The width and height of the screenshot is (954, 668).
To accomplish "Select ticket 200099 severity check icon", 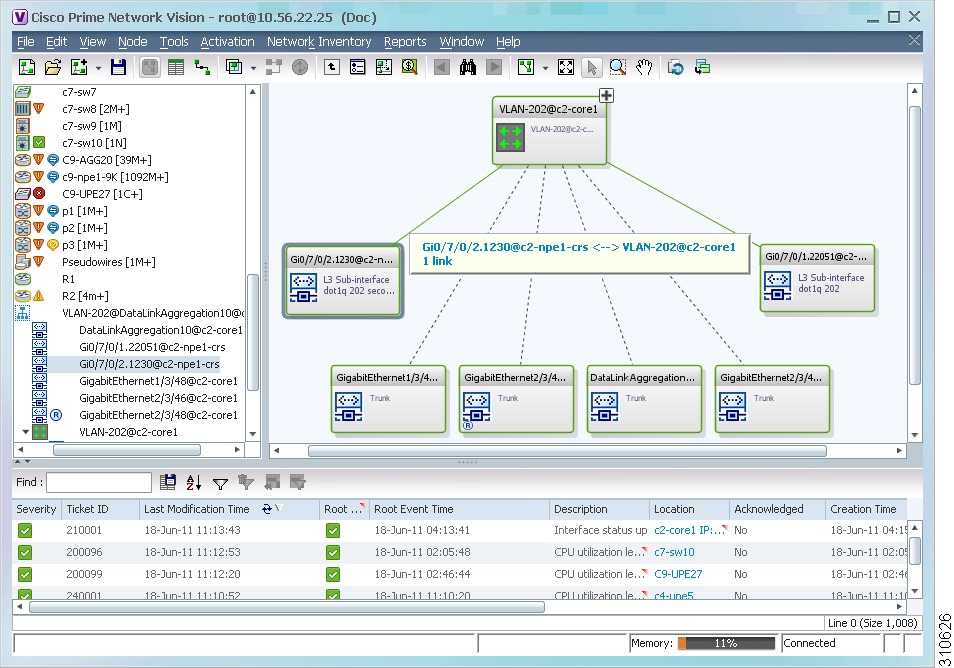I will [24, 574].
